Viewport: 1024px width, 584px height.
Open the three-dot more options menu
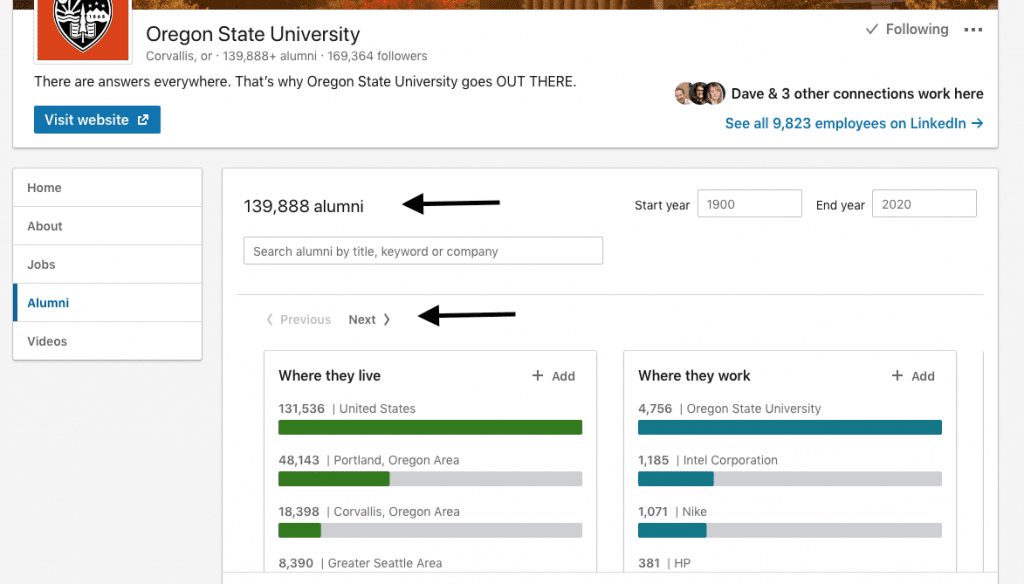click(x=973, y=29)
